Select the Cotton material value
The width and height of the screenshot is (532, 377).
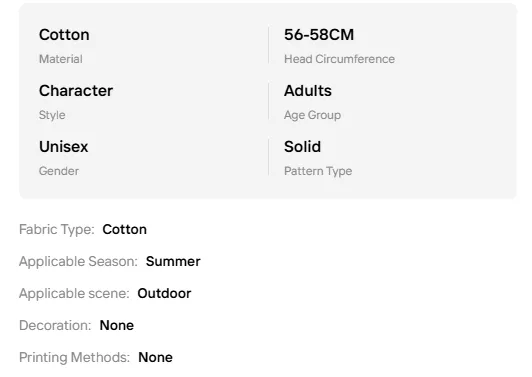tap(64, 35)
